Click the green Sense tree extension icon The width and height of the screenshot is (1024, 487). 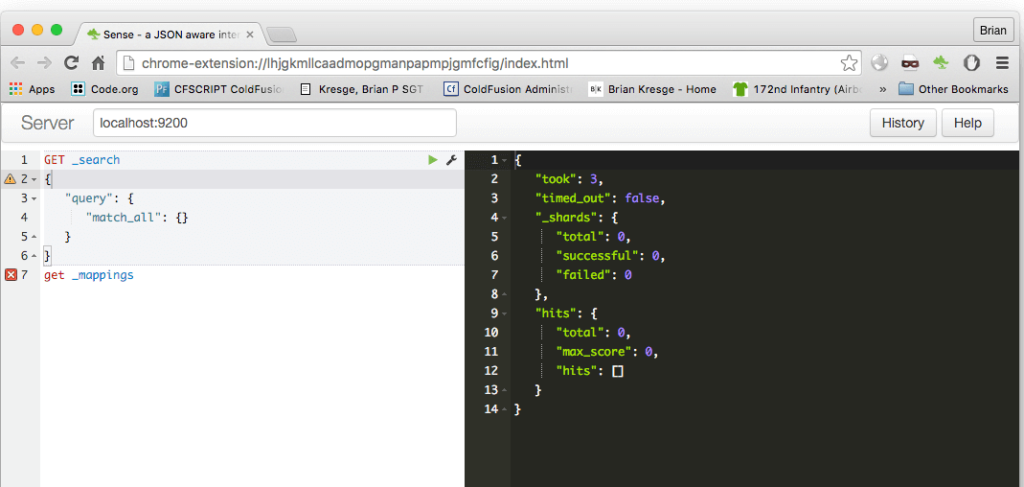pos(941,63)
